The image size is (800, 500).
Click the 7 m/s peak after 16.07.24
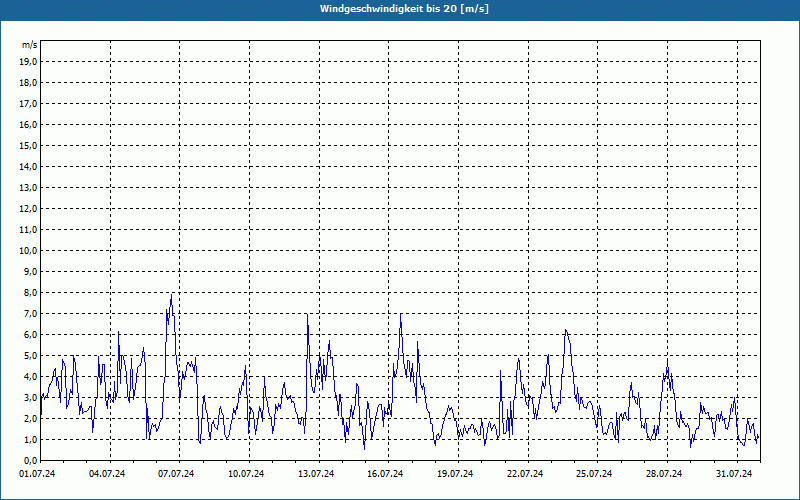click(x=401, y=315)
